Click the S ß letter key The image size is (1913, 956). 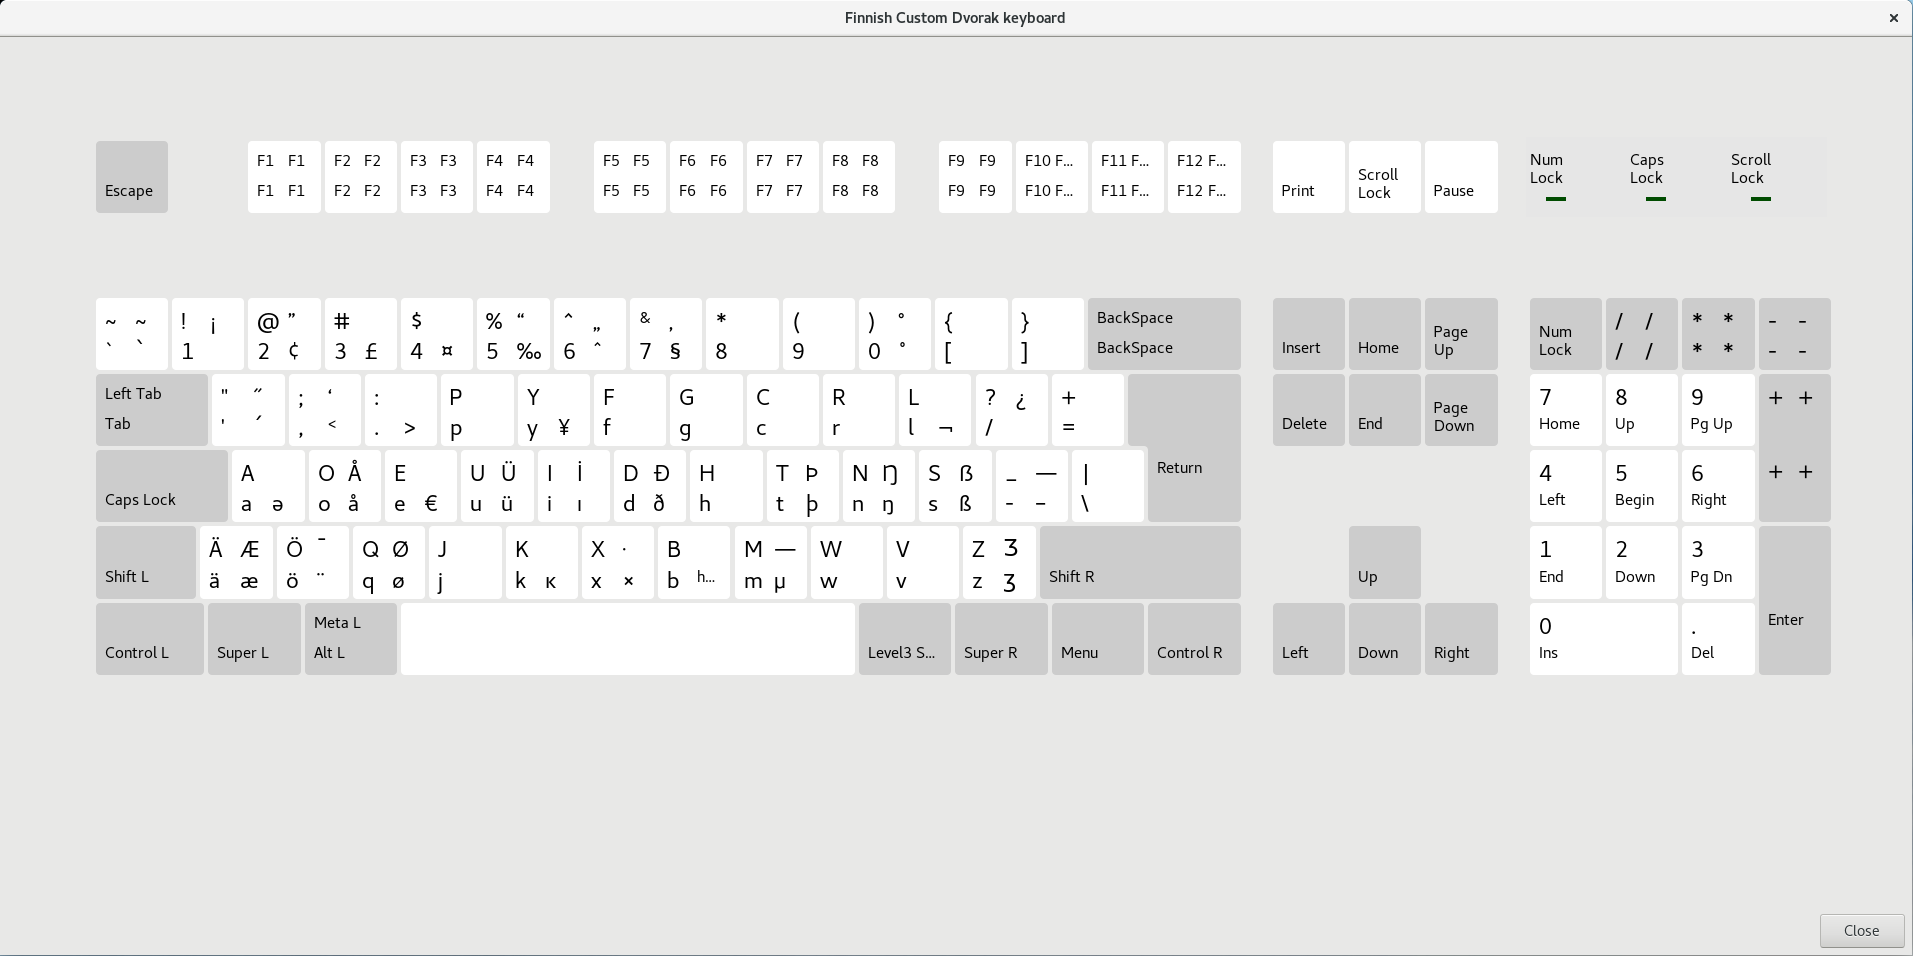956,486
